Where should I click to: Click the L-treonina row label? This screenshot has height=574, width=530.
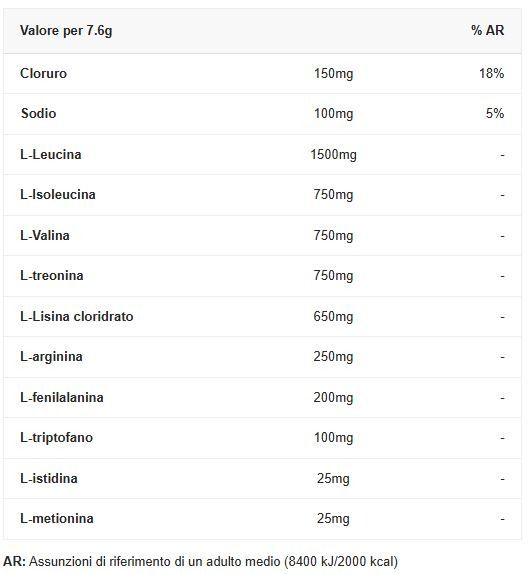point(52,275)
